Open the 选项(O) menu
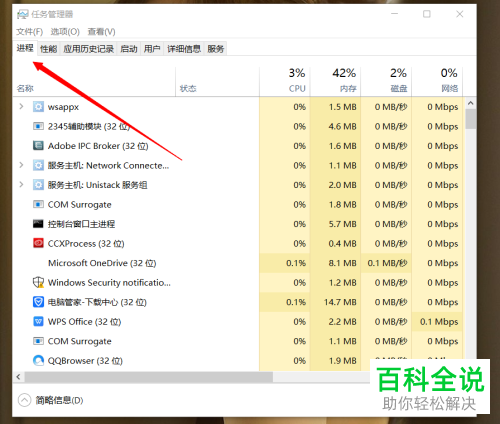 coord(65,32)
